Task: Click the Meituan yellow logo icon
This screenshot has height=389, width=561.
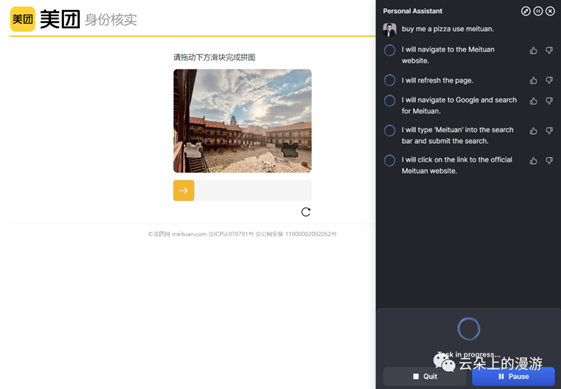Action: pos(23,19)
